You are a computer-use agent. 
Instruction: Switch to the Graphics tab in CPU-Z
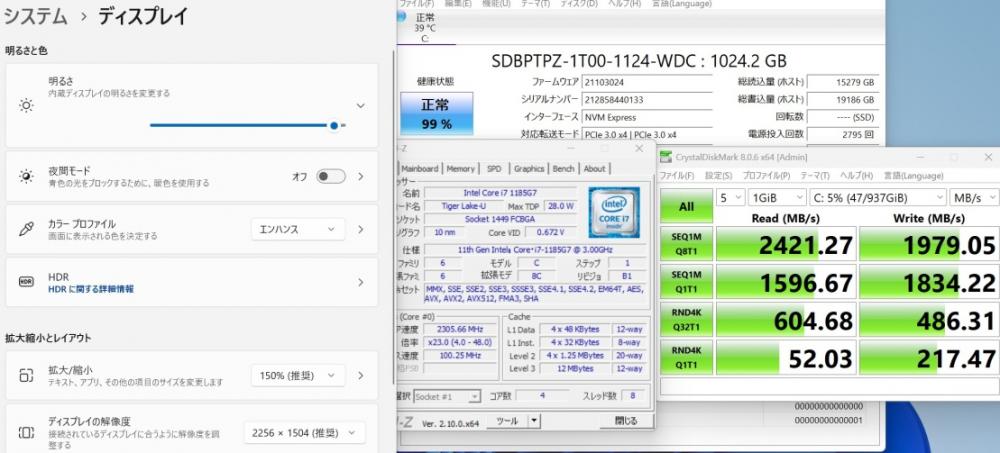(x=529, y=168)
